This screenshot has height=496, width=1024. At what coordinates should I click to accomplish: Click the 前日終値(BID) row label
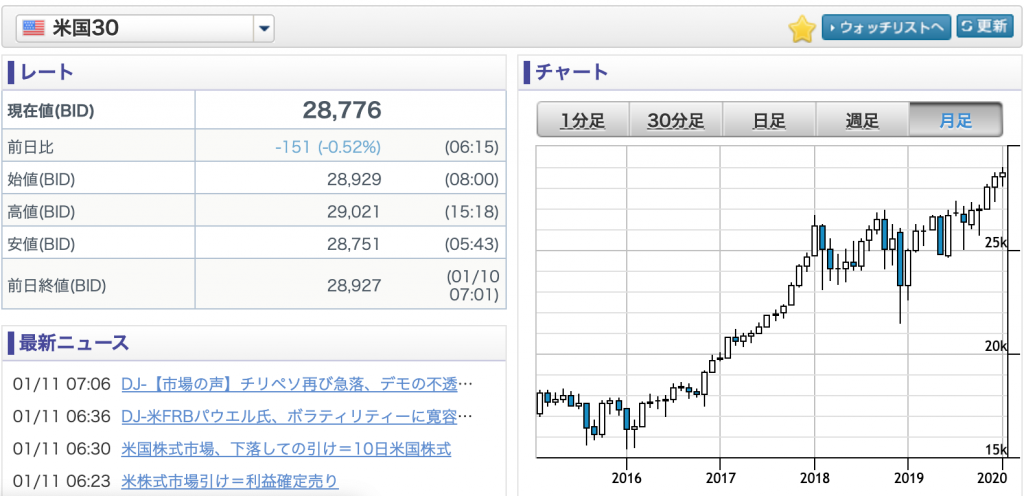[56, 285]
